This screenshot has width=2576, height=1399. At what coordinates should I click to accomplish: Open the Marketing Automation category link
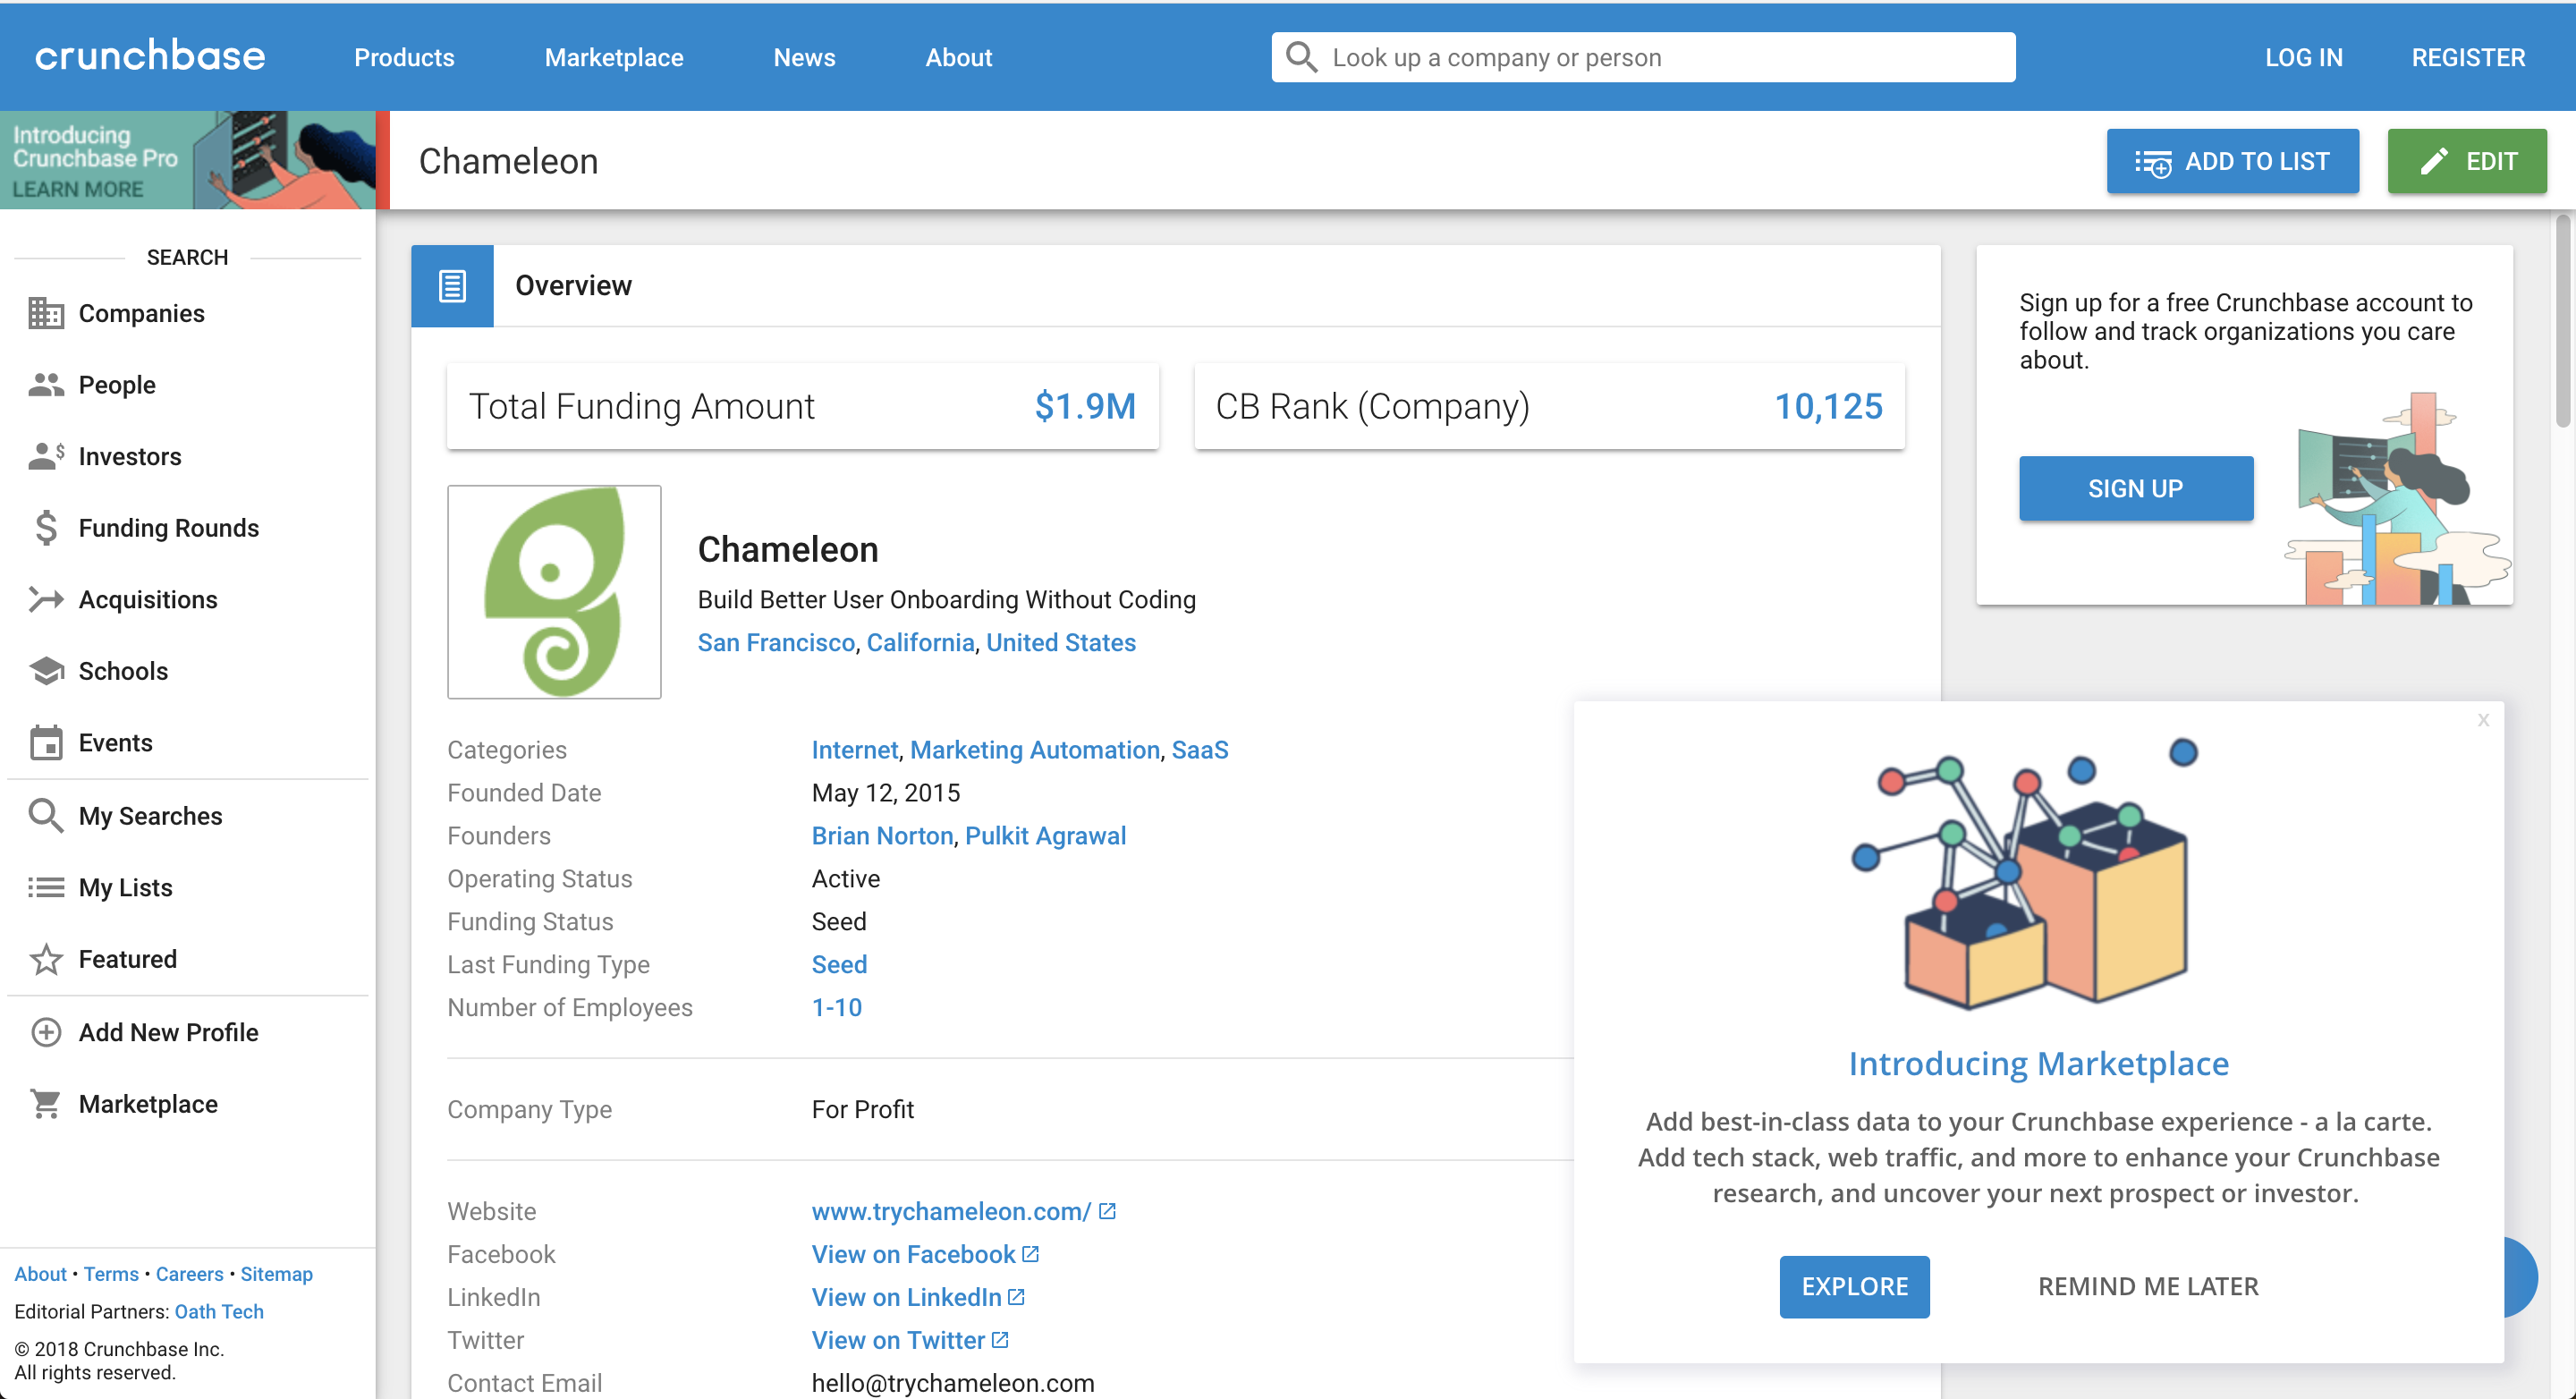click(1035, 749)
